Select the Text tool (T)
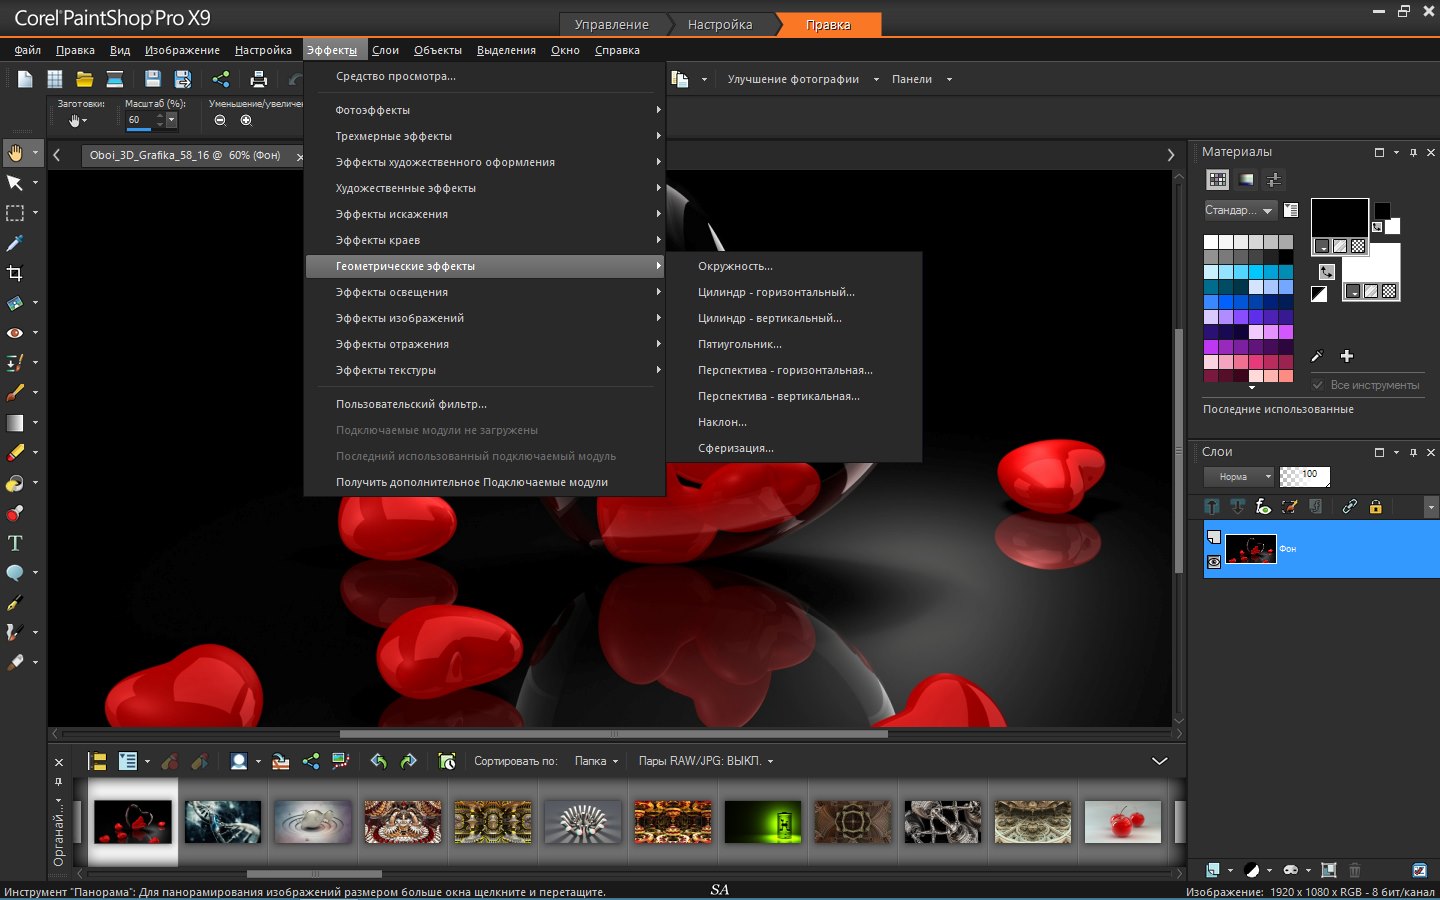The height and width of the screenshot is (900, 1440). point(15,543)
